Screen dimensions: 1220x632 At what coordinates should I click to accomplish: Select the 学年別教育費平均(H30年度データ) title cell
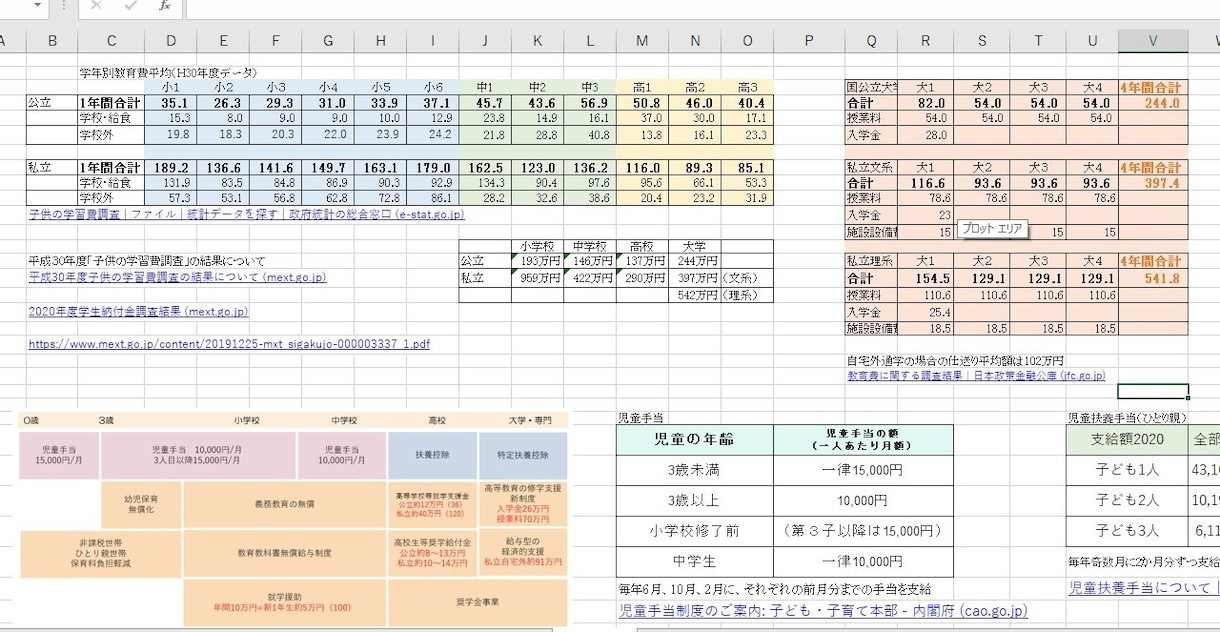coord(168,72)
